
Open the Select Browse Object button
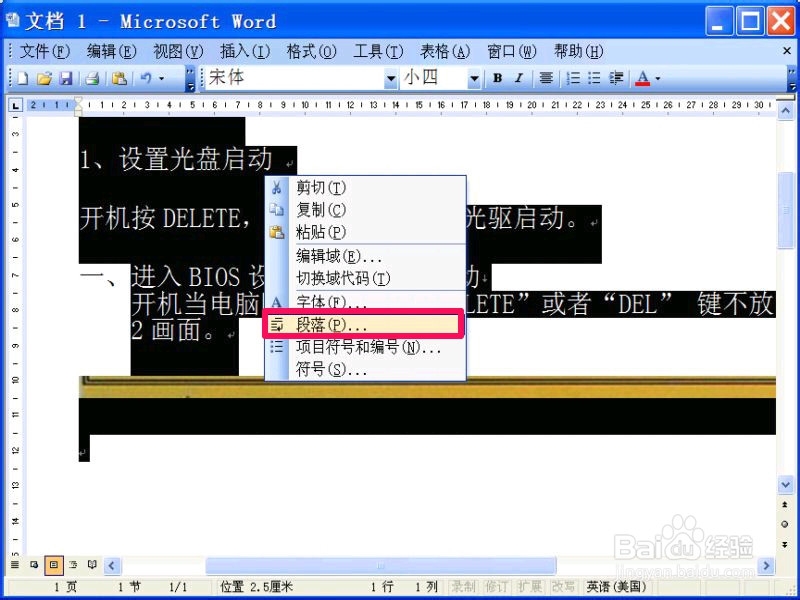point(785,524)
